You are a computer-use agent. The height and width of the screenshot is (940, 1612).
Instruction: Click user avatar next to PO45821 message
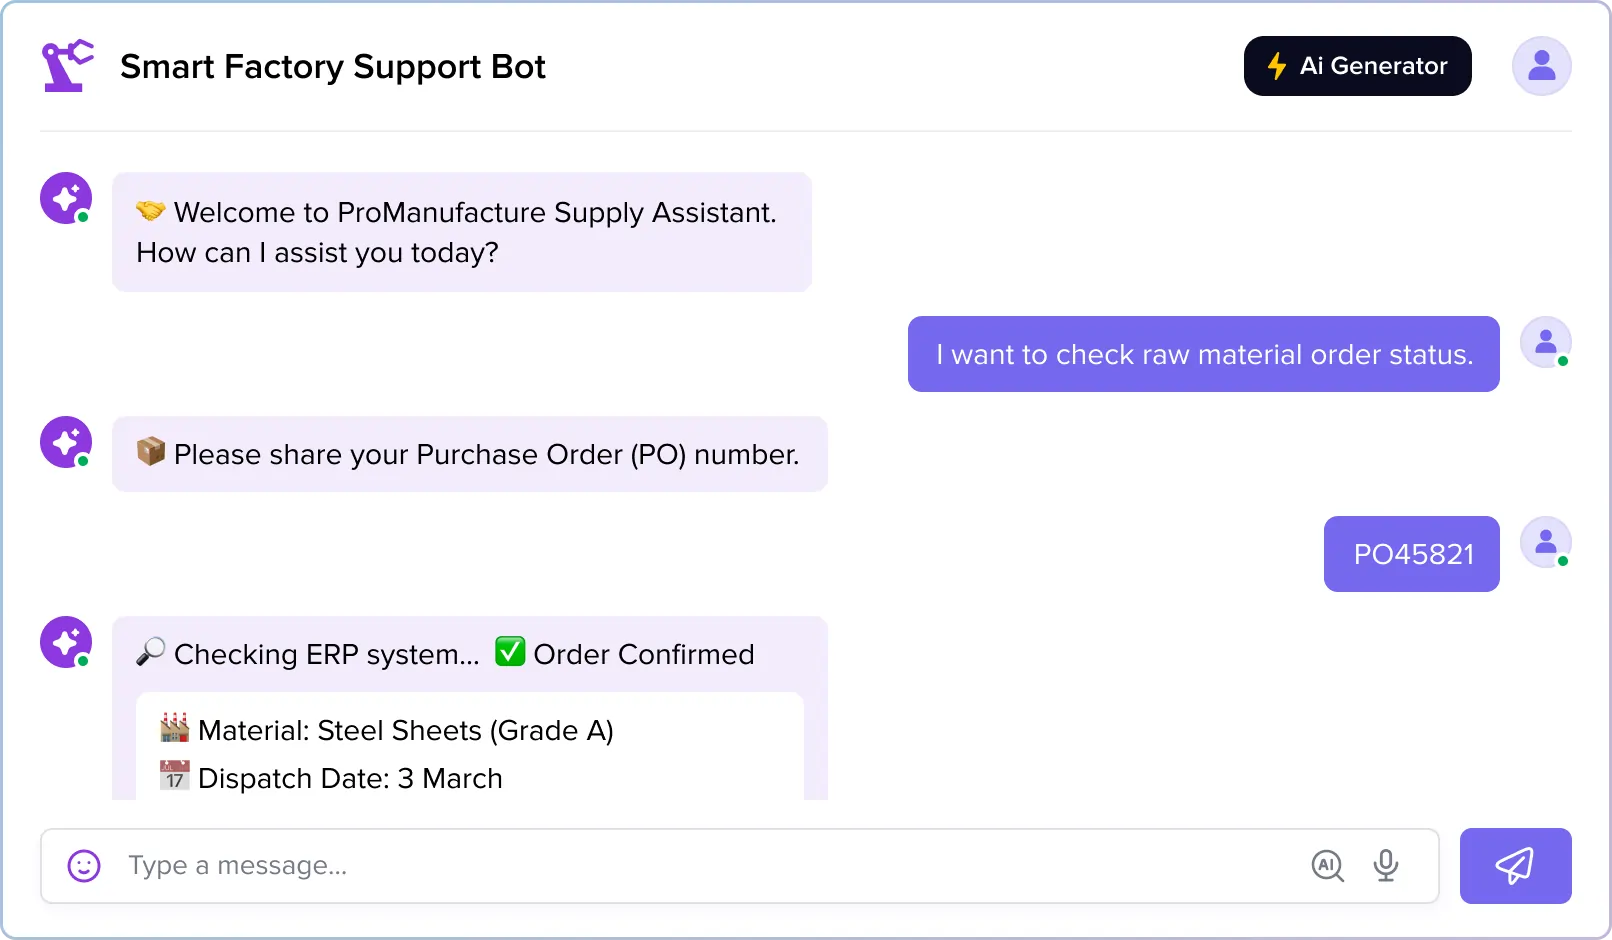(1545, 542)
